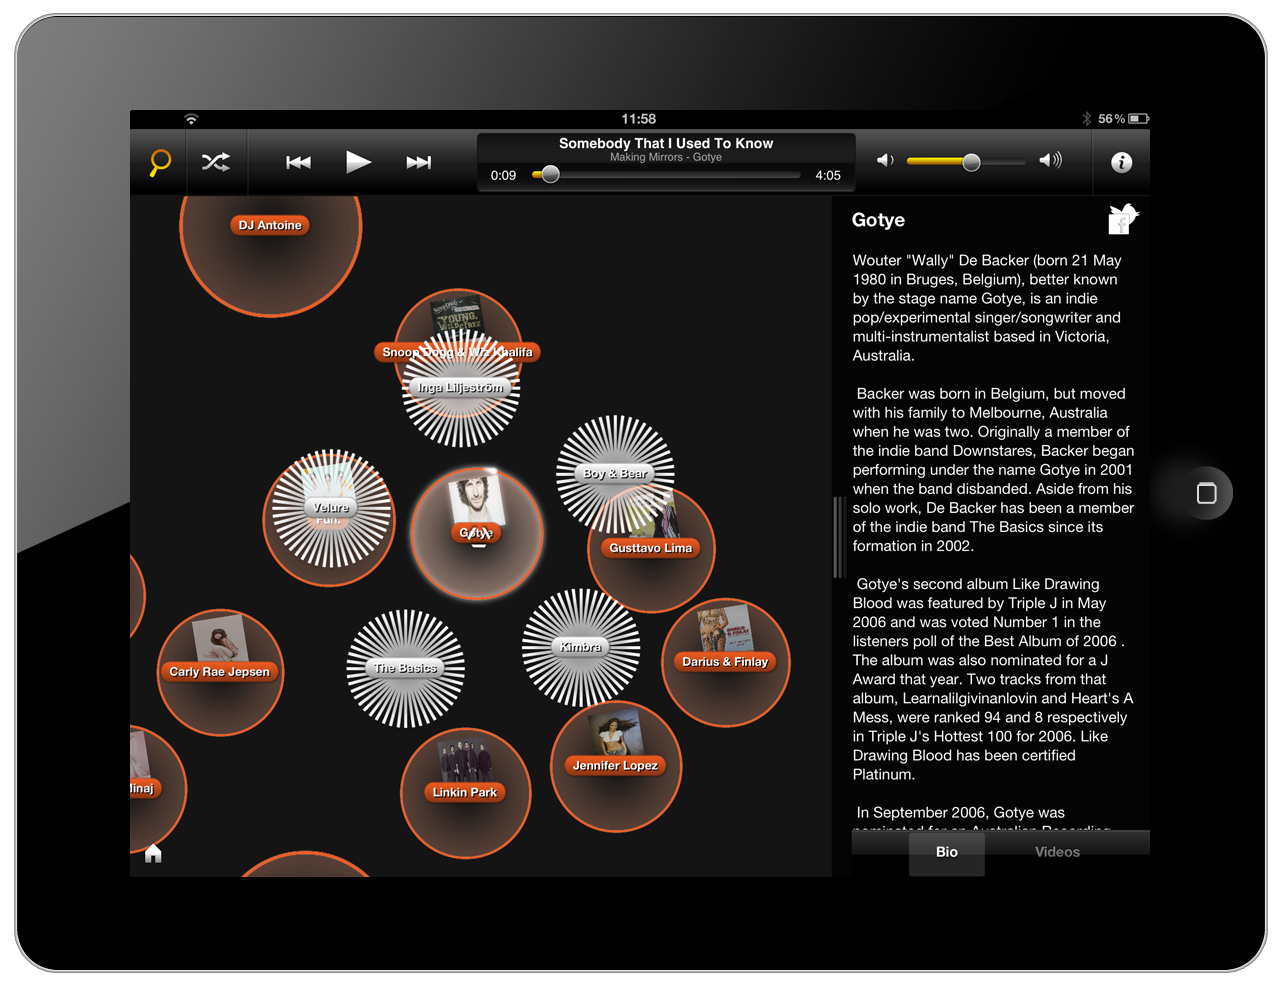This screenshot has width=1280, height=985.
Task: Tap the 11:58 clock in status bar
Action: (639, 119)
